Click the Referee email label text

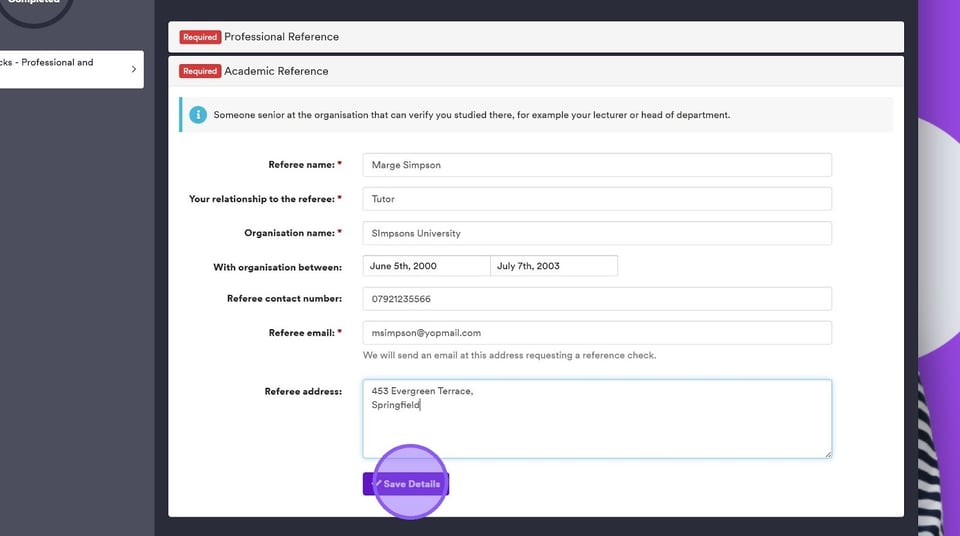click(x=300, y=333)
